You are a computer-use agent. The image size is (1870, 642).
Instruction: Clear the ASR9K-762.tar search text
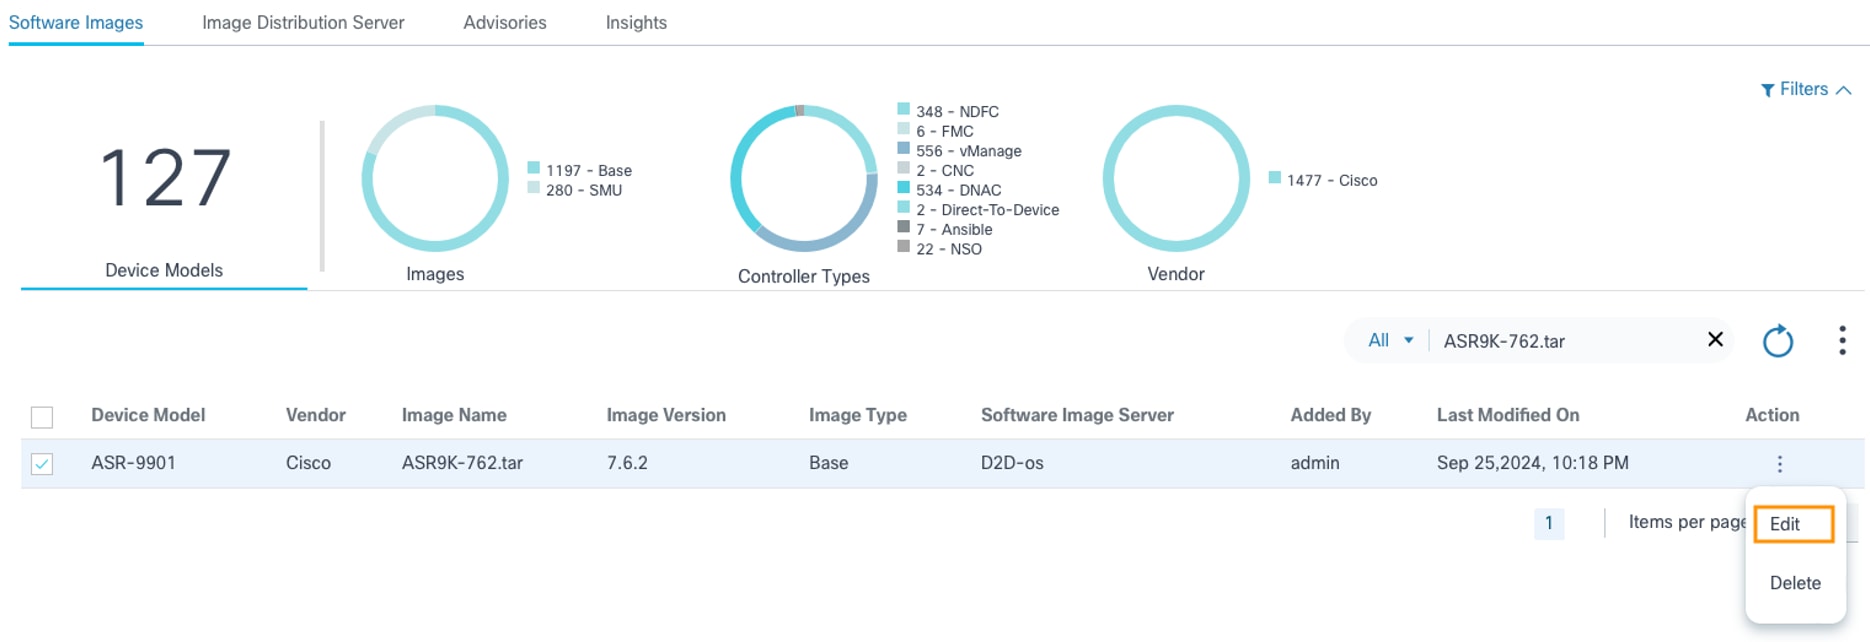[x=1715, y=340]
